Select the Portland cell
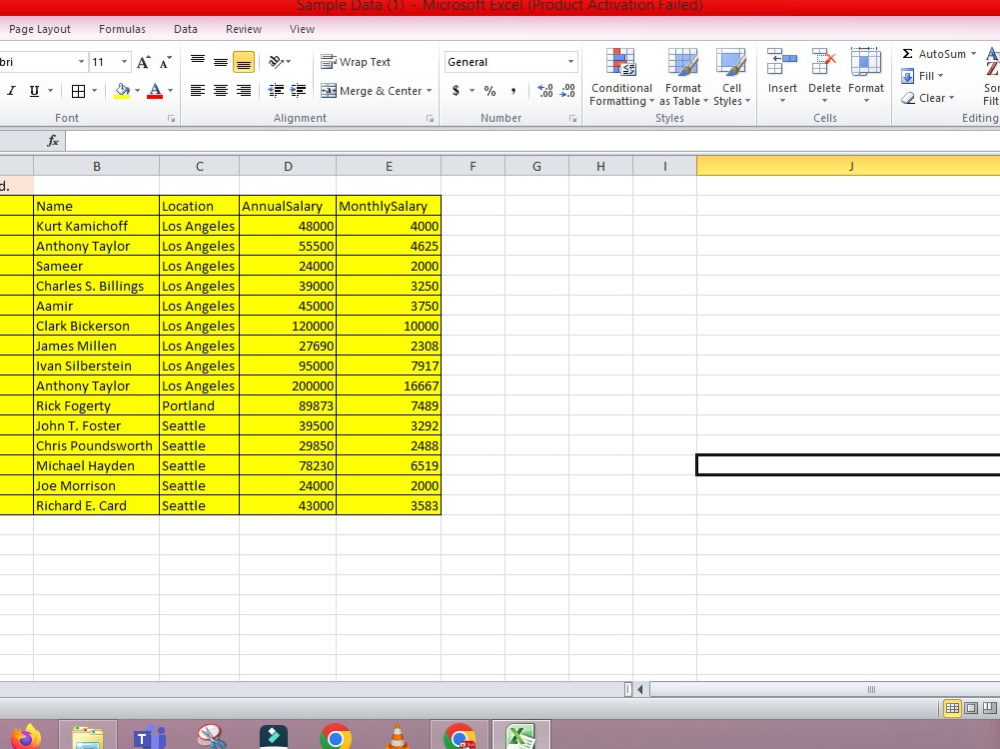The height and width of the screenshot is (749, 1000). tap(199, 406)
